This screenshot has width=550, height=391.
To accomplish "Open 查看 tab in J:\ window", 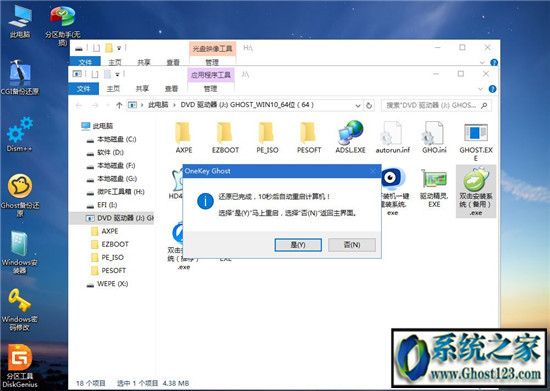I will (x=172, y=89).
